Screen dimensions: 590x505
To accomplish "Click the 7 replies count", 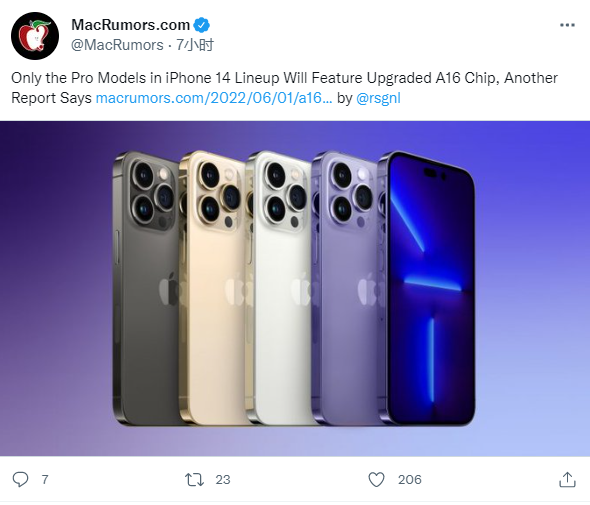I will (45, 480).
